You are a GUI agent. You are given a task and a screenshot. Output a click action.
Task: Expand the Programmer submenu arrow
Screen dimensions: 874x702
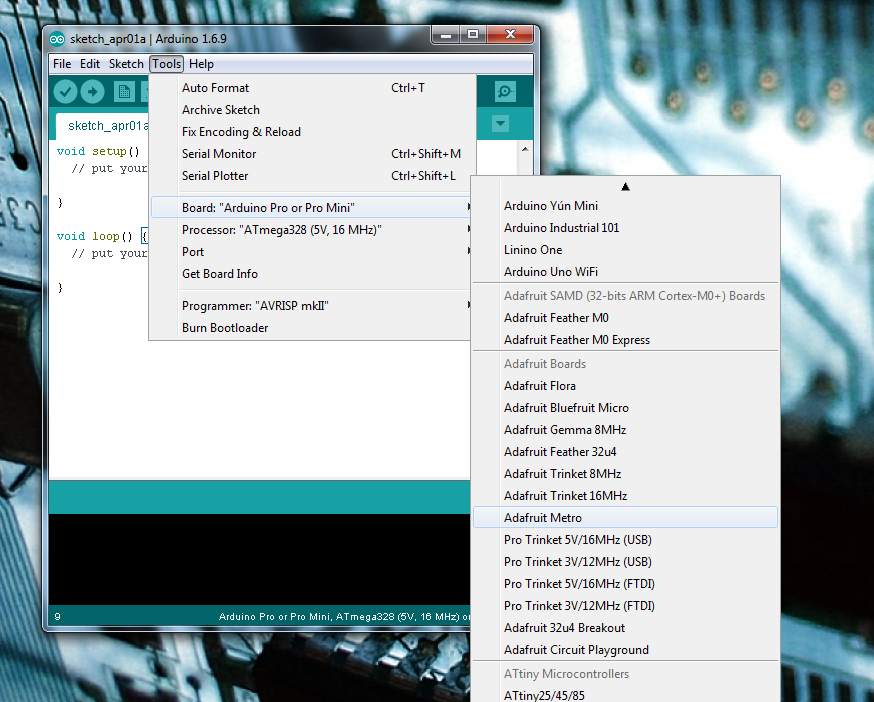click(468, 306)
